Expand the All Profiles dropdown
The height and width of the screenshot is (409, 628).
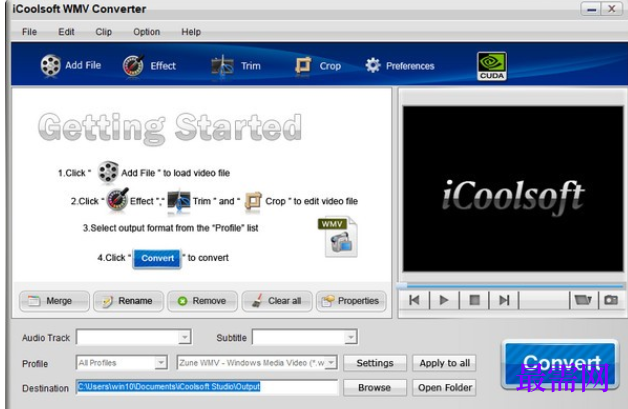[x=161, y=363]
